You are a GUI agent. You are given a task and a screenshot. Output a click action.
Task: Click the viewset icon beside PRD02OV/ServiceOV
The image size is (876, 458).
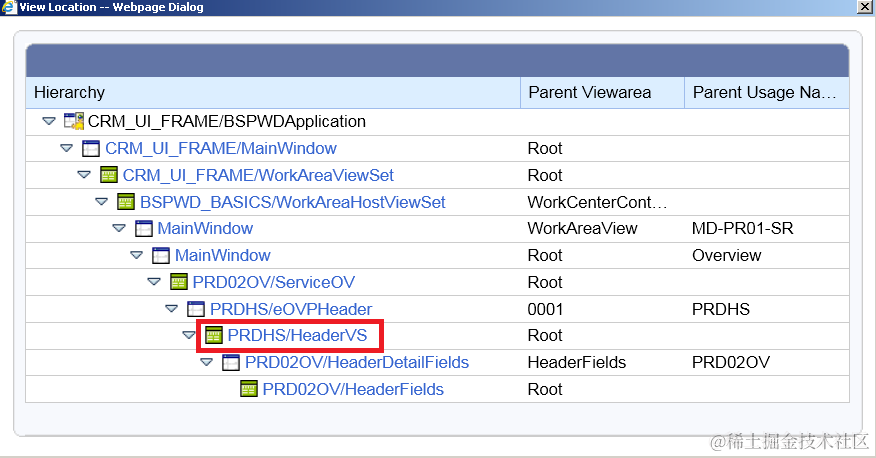tap(178, 282)
